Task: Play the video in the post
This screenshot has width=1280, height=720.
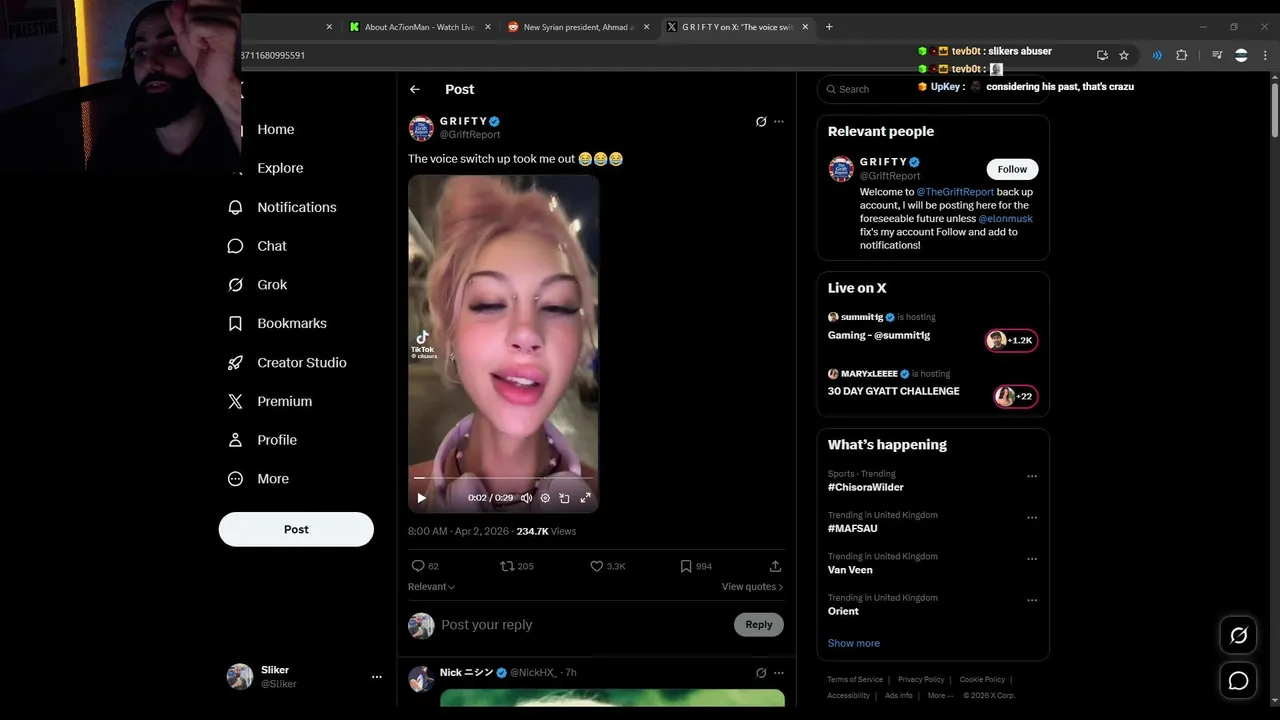Action: point(421,498)
